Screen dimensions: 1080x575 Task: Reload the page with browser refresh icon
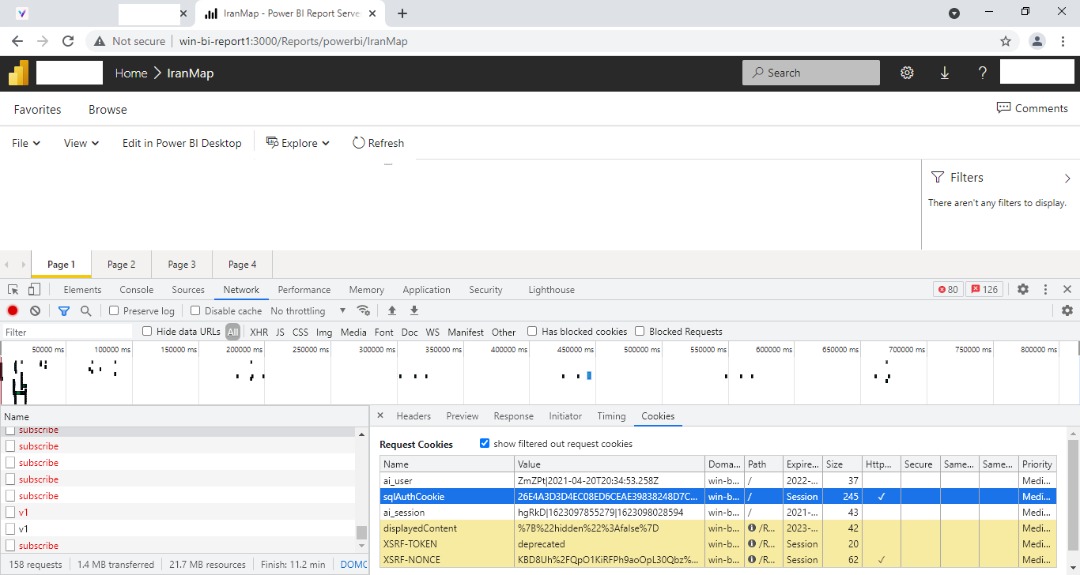point(68,41)
